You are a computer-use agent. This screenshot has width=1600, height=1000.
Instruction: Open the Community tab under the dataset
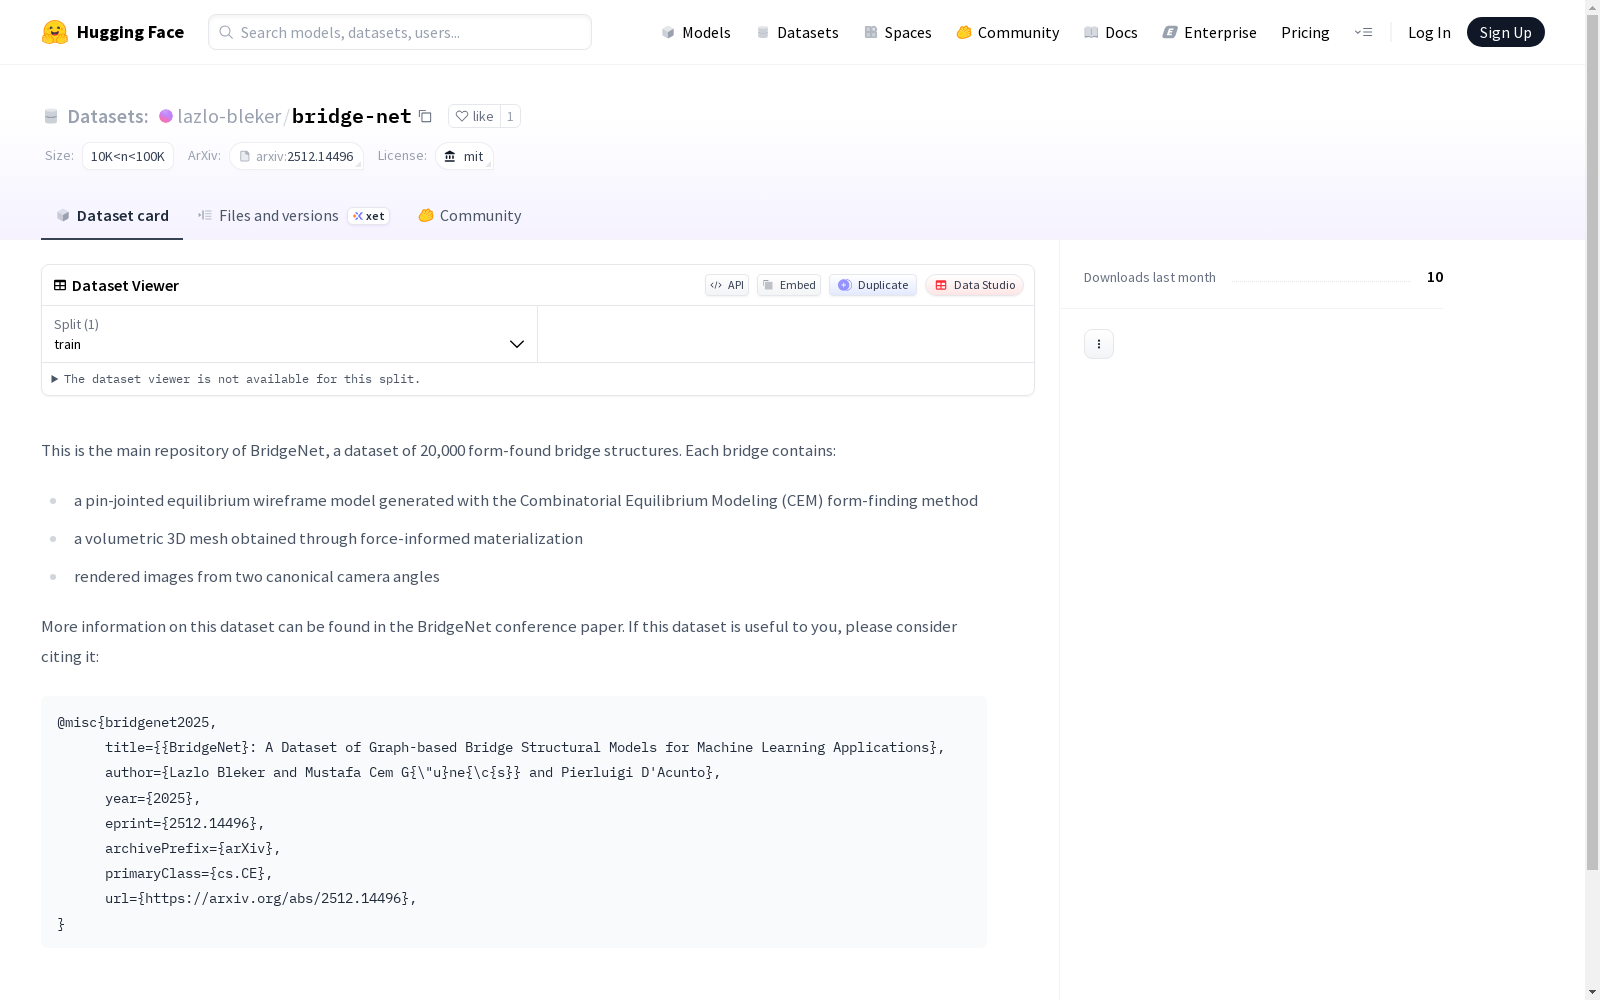pyautogui.click(x=469, y=216)
